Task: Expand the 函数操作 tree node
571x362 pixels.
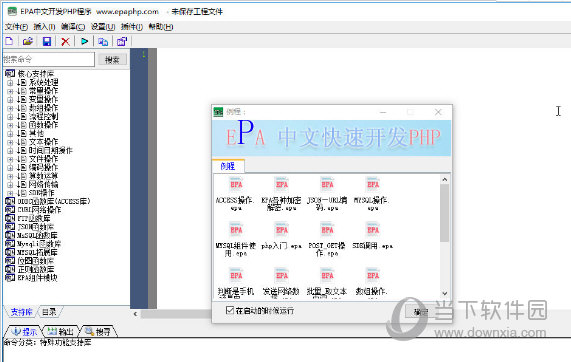Action: (10, 125)
